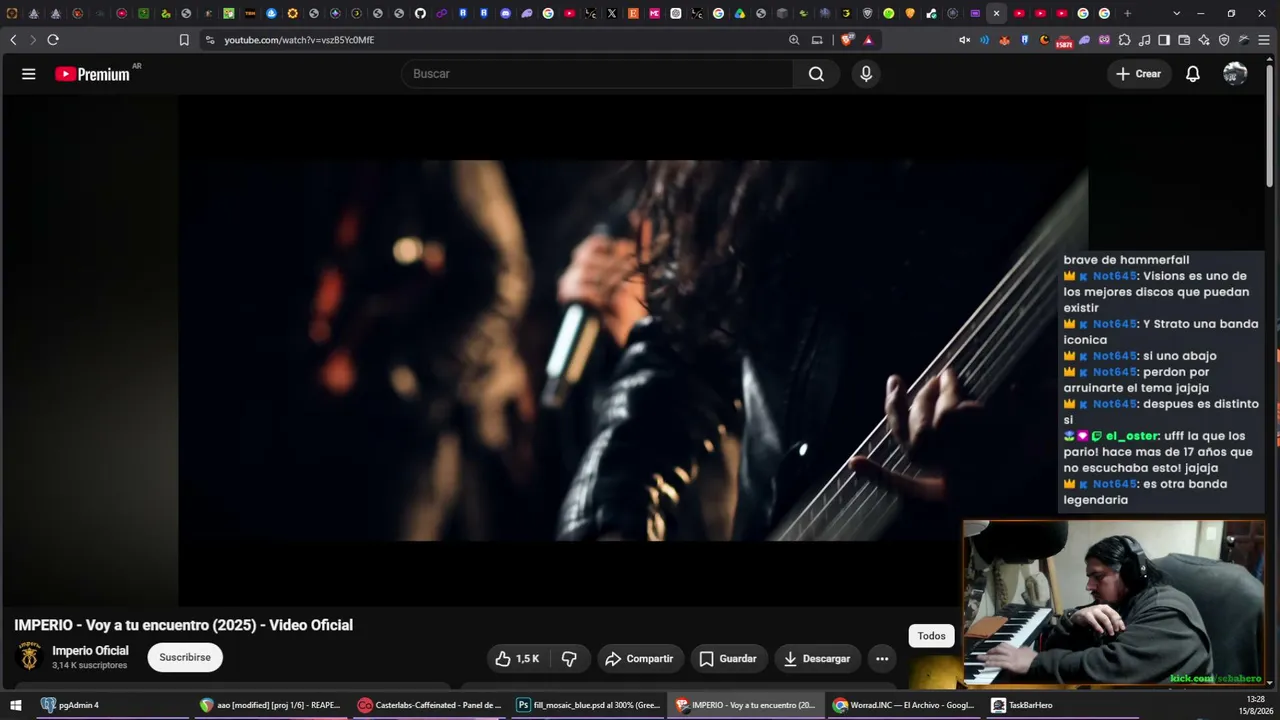Image resolution: width=1280 pixels, height=720 pixels.
Task: View site information next to URL
Action: point(210,40)
